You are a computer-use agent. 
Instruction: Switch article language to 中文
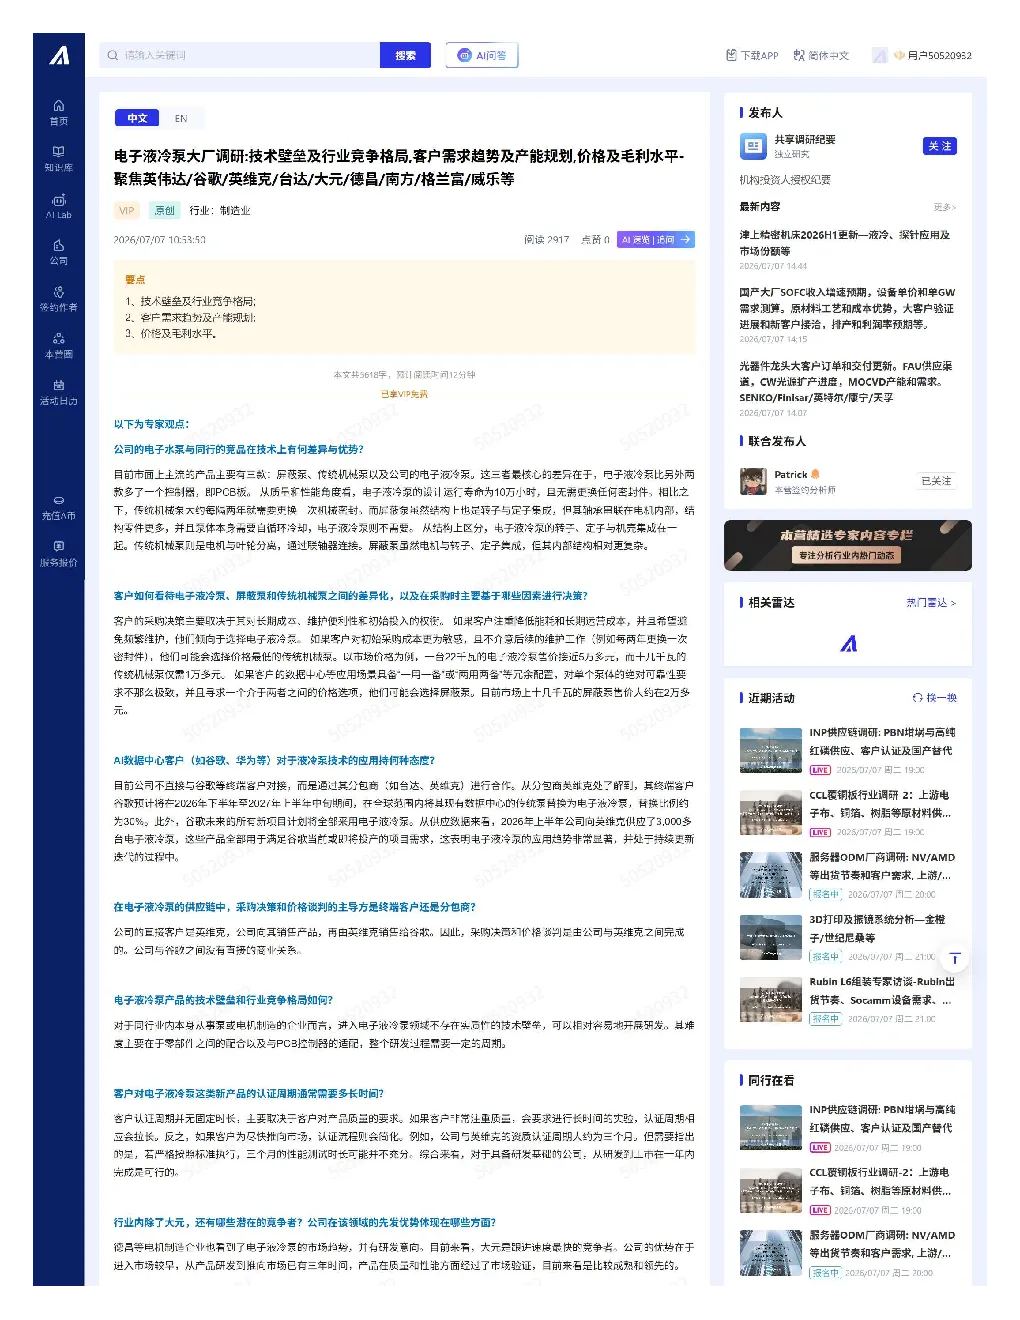pos(137,118)
